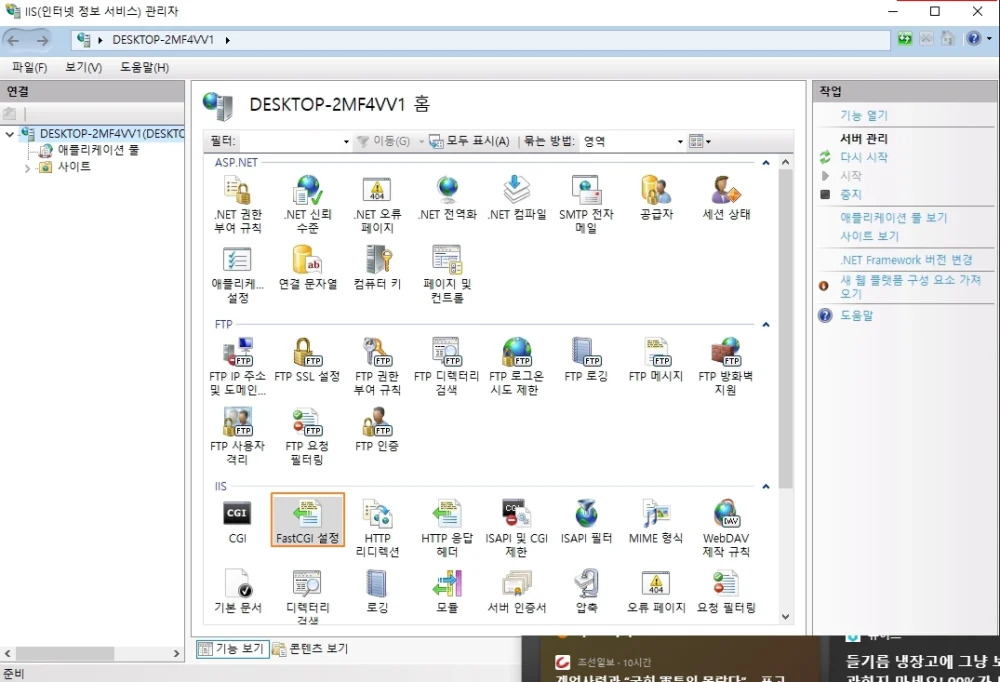Open the FTP 로그온 시도 제한 feature

pyautogui.click(x=516, y=366)
